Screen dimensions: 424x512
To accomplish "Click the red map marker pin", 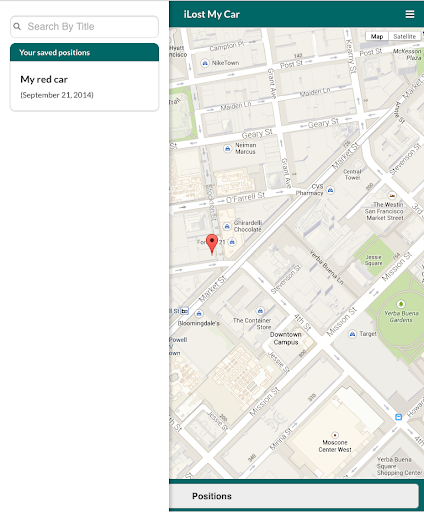I will 212,244.
